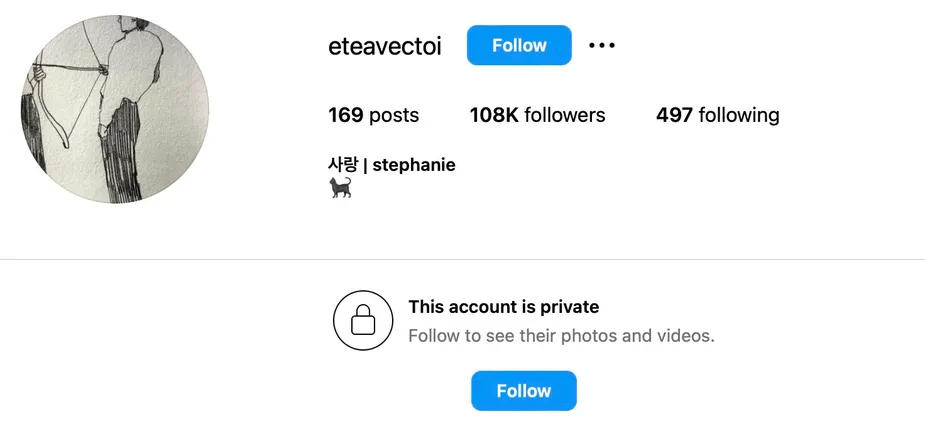Click "Follow to see their photos and videos" text

pyautogui.click(x=562, y=336)
